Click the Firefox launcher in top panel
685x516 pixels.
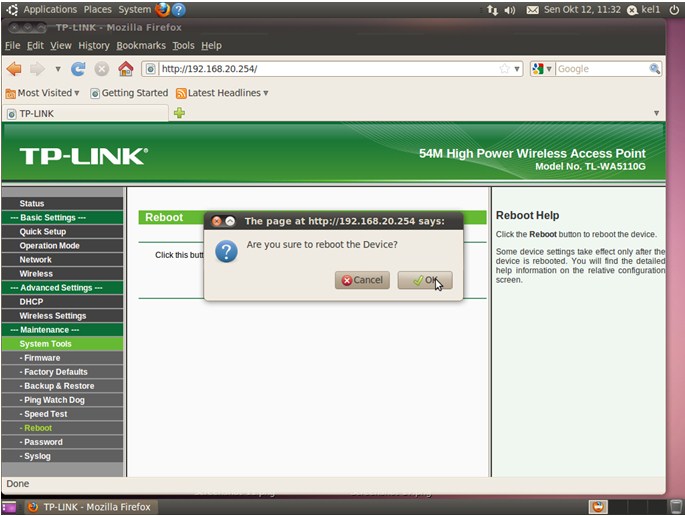click(x=163, y=9)
